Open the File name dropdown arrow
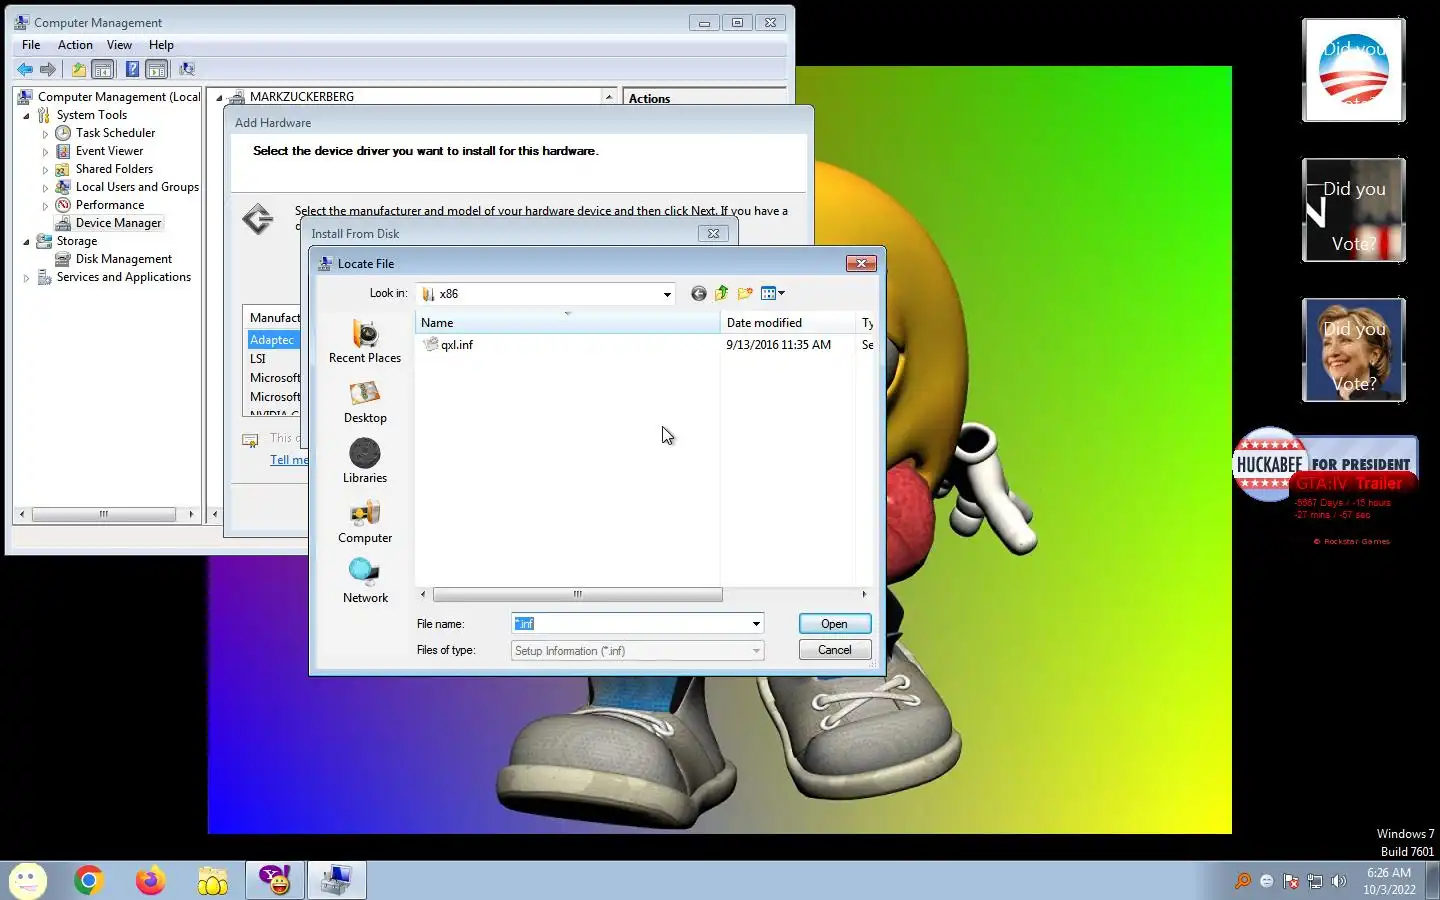Image resolution: width=1440 pixels, height=900 pixels. point(756,624)
